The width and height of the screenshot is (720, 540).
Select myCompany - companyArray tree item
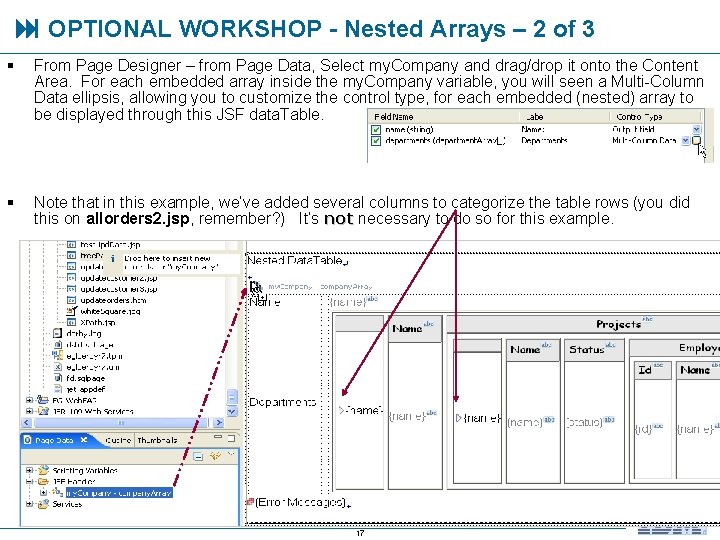(119, 493)
